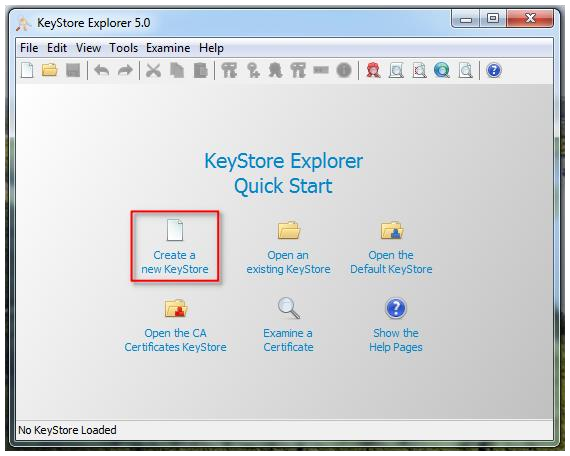Screen dimensions: 570x456
Task: Open the Help menu
Action: coord(211,48)
